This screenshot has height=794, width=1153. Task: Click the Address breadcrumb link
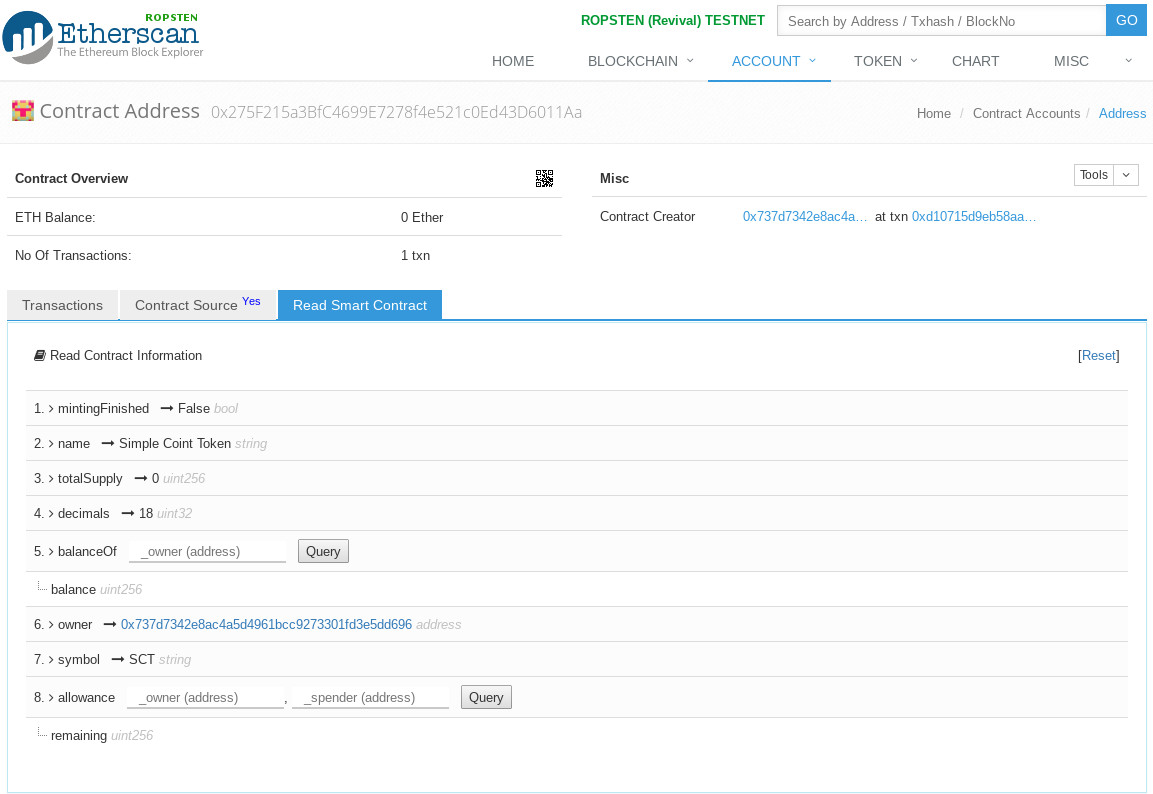click(1122, 114)
